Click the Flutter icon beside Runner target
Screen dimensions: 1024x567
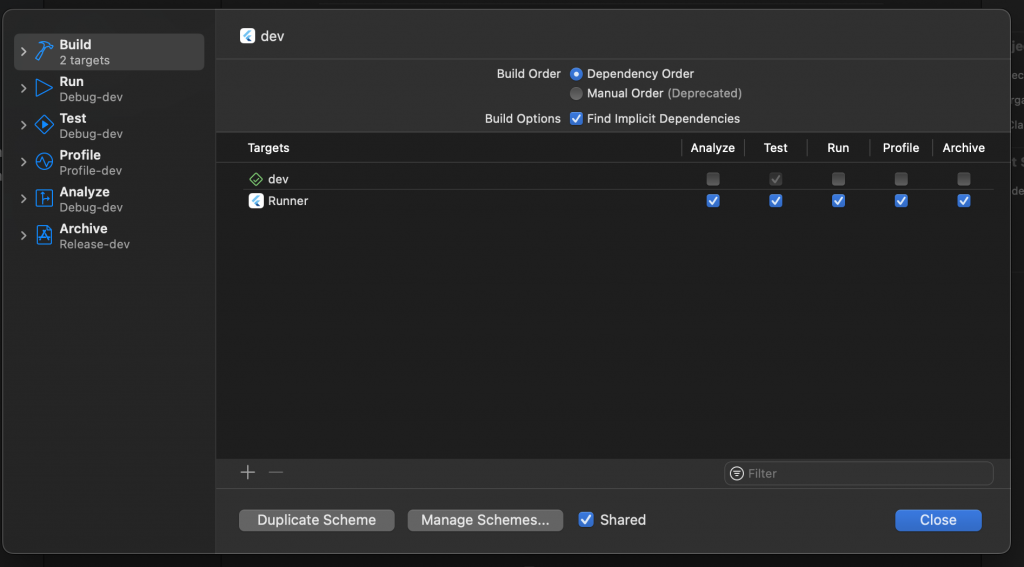[256, 201]
